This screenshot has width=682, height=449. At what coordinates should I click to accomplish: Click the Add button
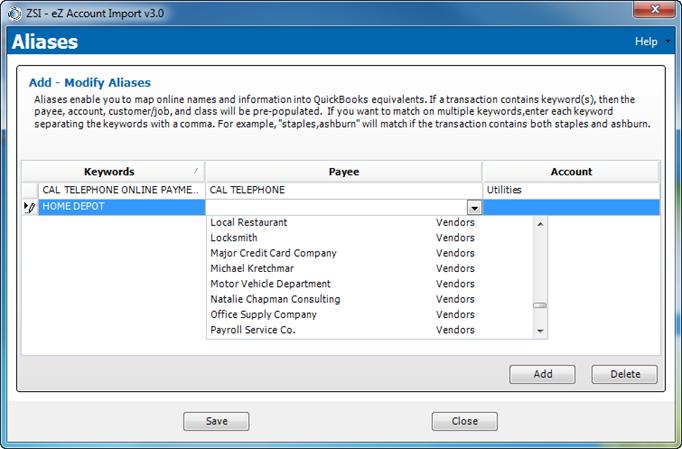pyautogui.click(x=542, y=374)
